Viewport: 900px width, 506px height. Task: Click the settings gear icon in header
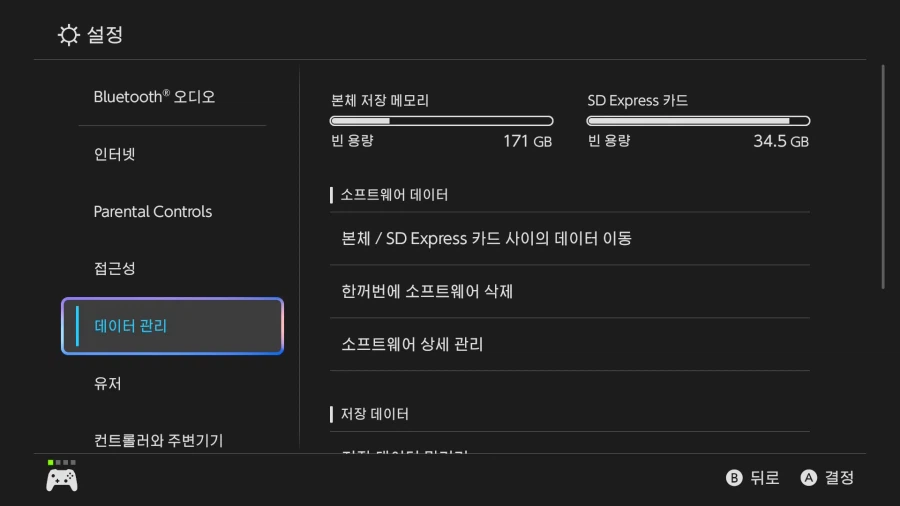(x=68, y=36)
